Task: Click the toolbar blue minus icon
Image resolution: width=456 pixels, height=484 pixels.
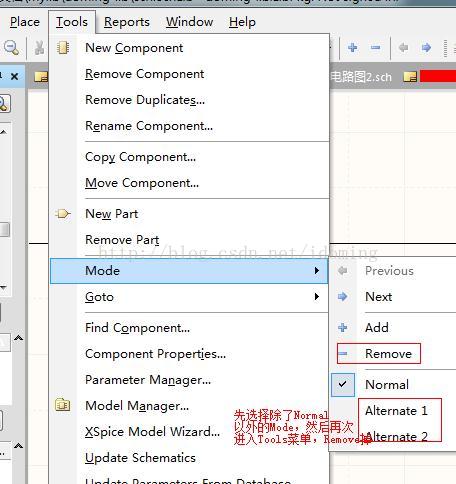Action: coord(376,48)
